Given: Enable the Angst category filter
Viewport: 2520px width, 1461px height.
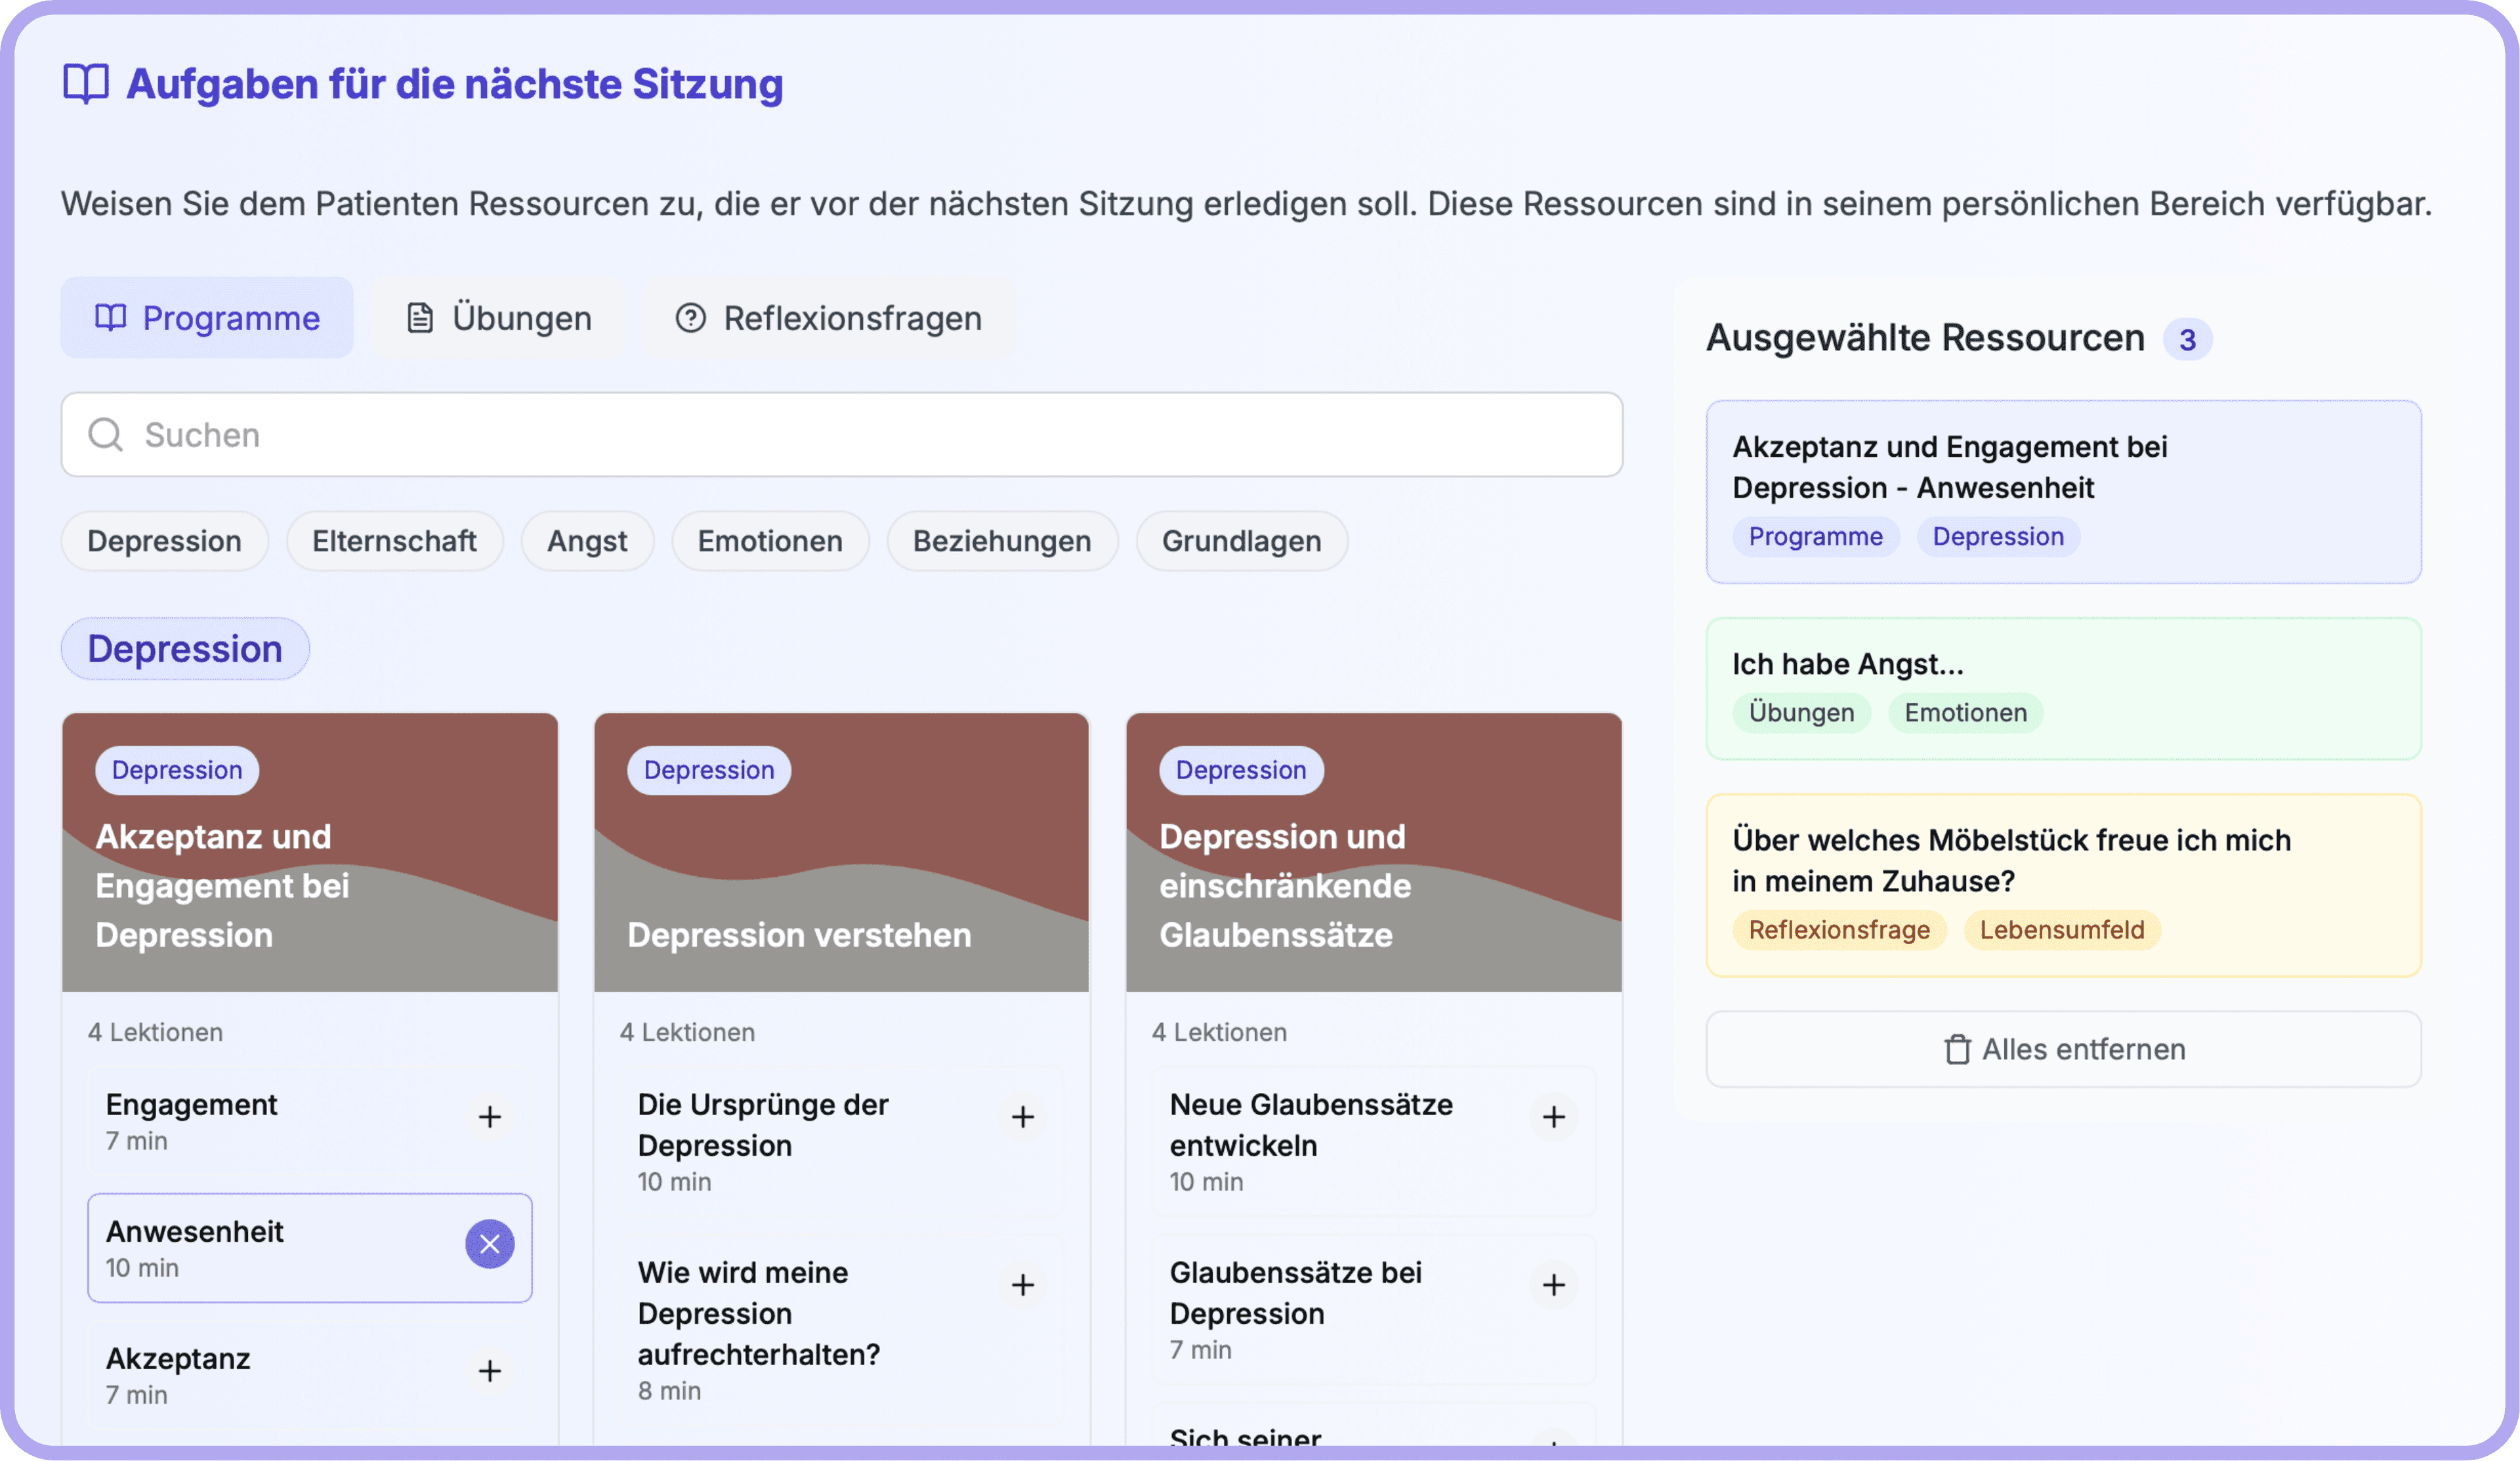Looking at the screenshot, I should (587, 541).
